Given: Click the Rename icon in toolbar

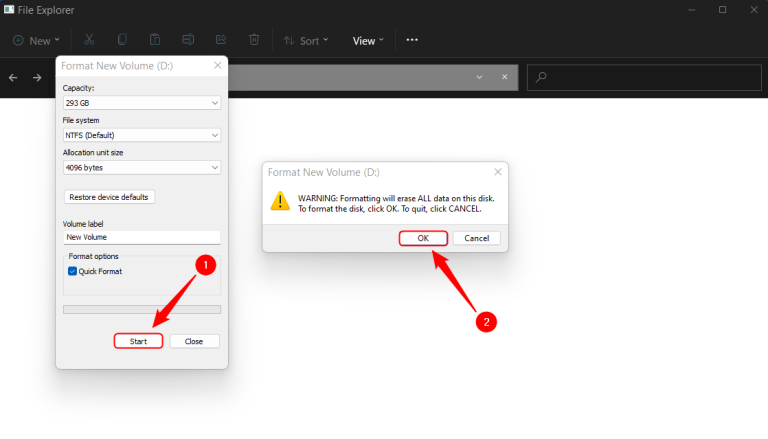Looking at the screenshot, I should pyautogui.click(x=188, y=40).
